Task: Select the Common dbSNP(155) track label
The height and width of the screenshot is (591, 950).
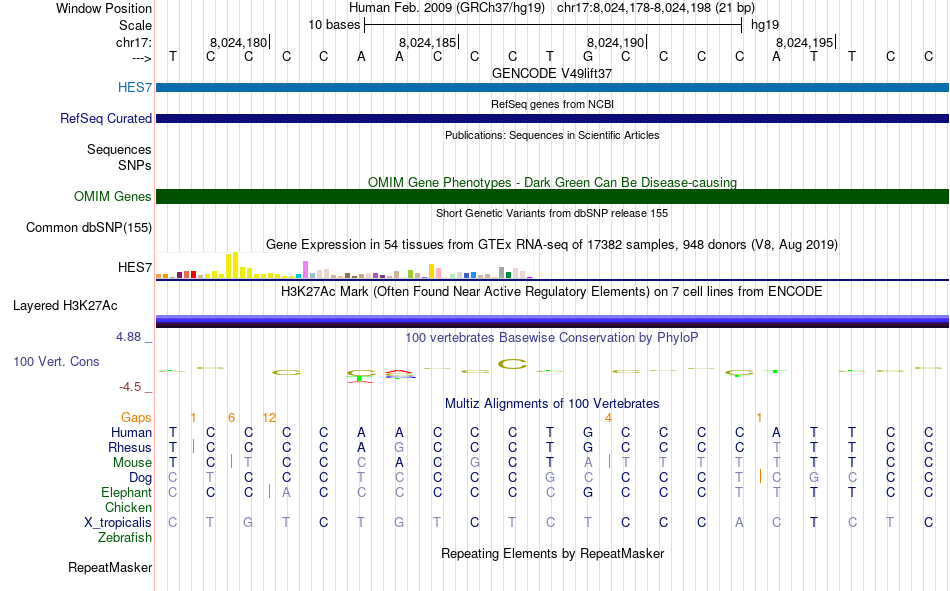Action: pos(88,227)
